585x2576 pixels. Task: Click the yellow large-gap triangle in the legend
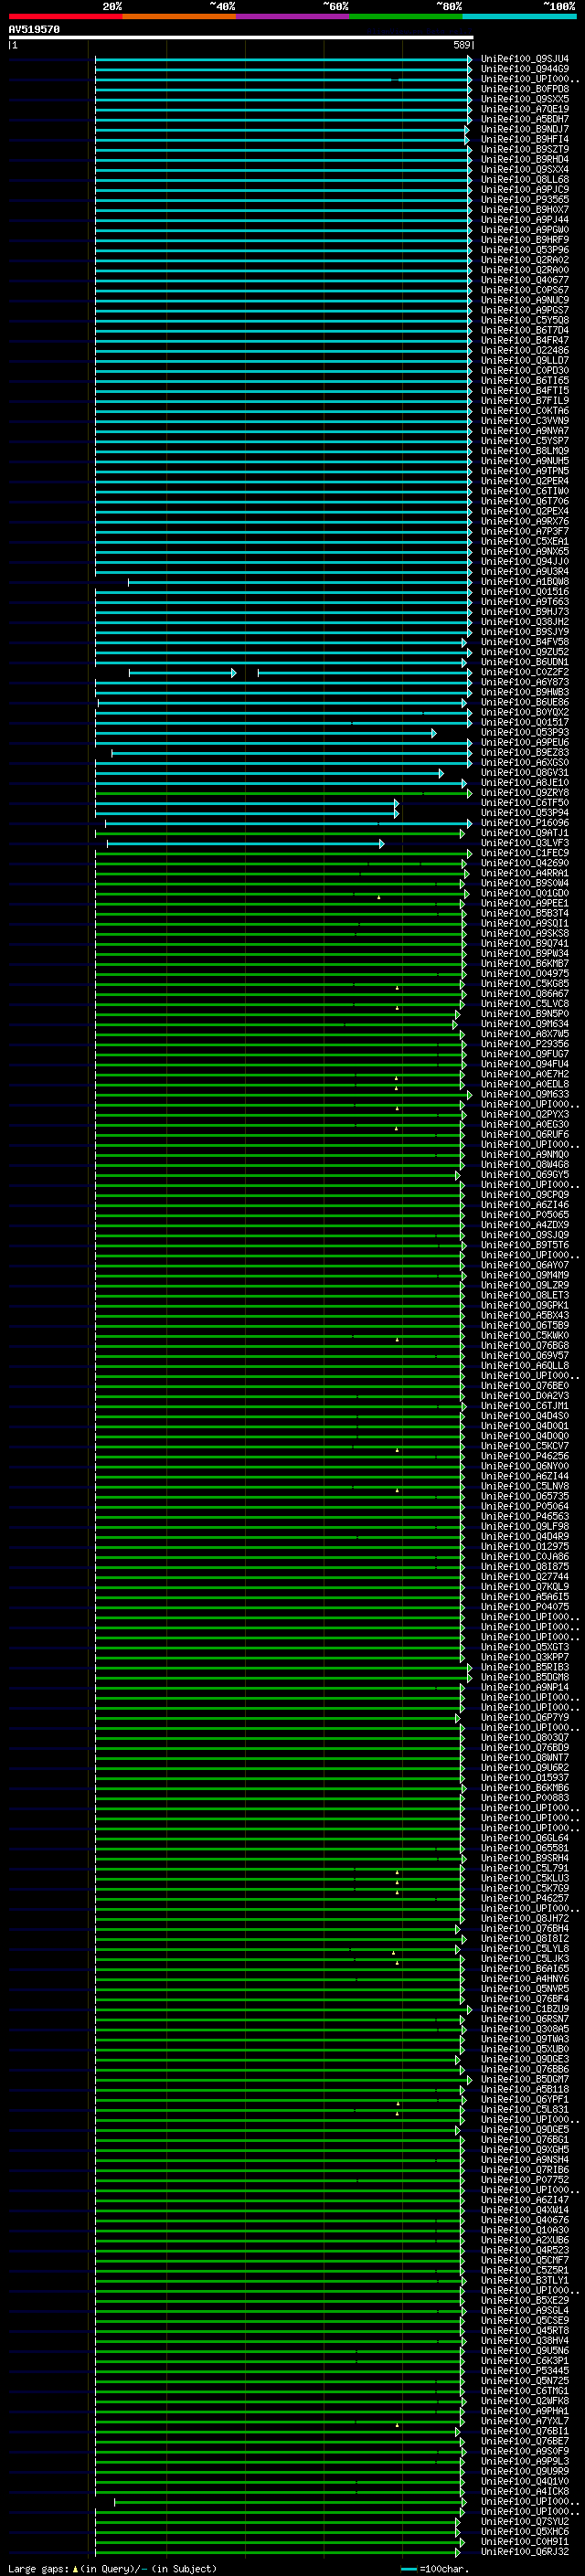[75, 2568]
